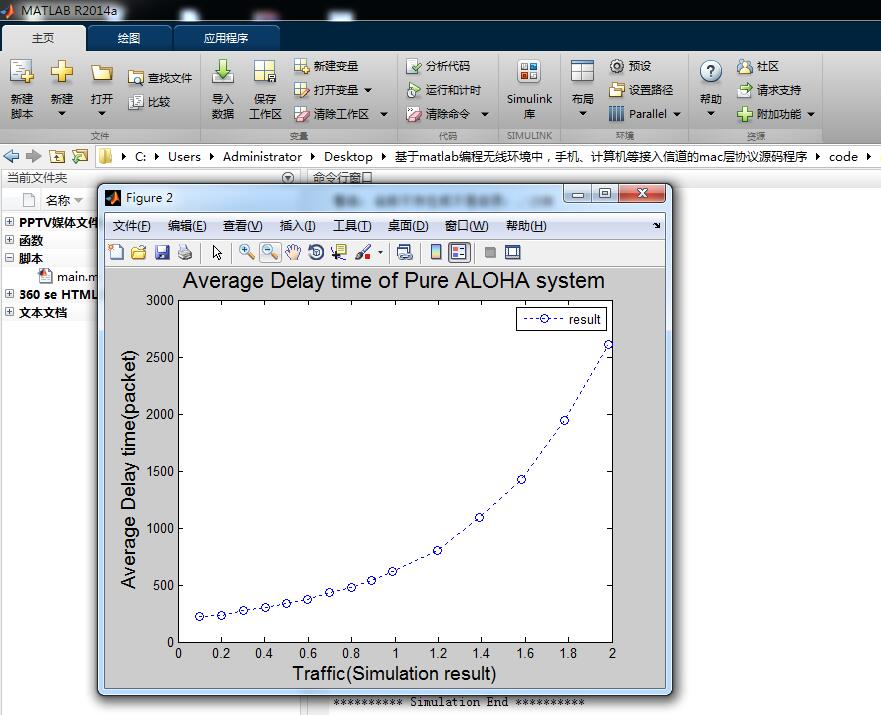Toggle the Brush/Select Data tool
This screenshot has width=881, height=715.
[363, 252]
